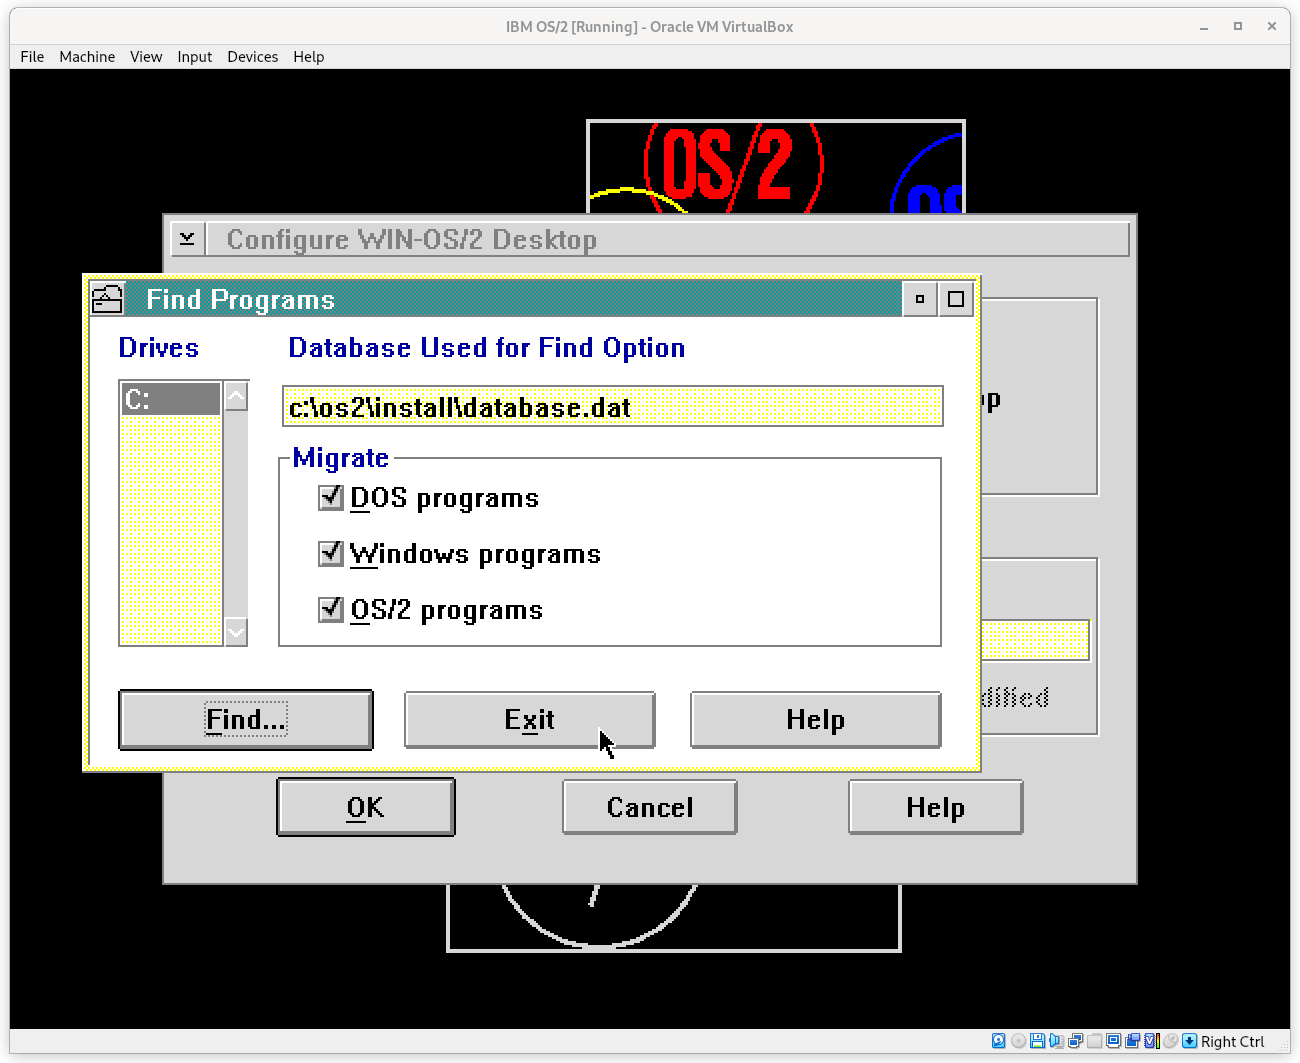This screenshot has height=1063, width=1300.
Task: Click Exit in Find Programs
Action: 530,720
